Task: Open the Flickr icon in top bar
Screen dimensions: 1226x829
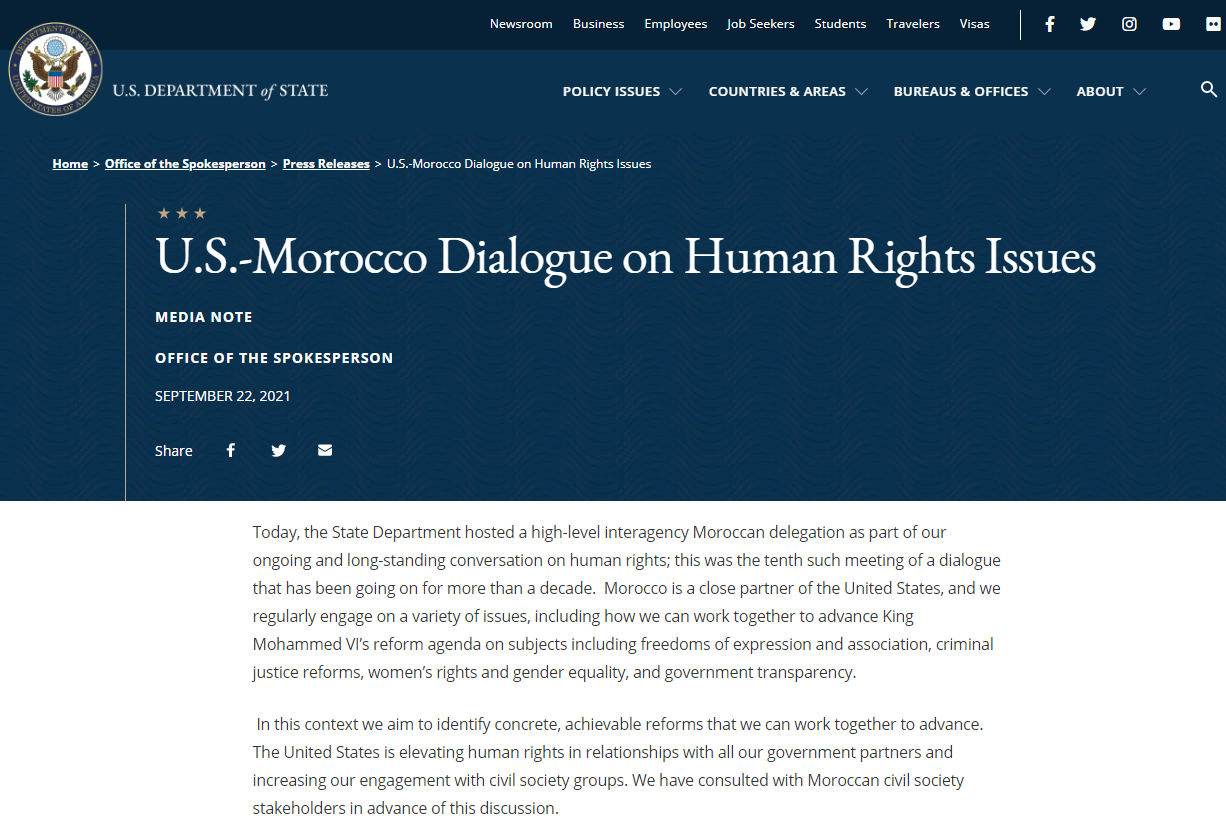Action: pos(1212,24)
